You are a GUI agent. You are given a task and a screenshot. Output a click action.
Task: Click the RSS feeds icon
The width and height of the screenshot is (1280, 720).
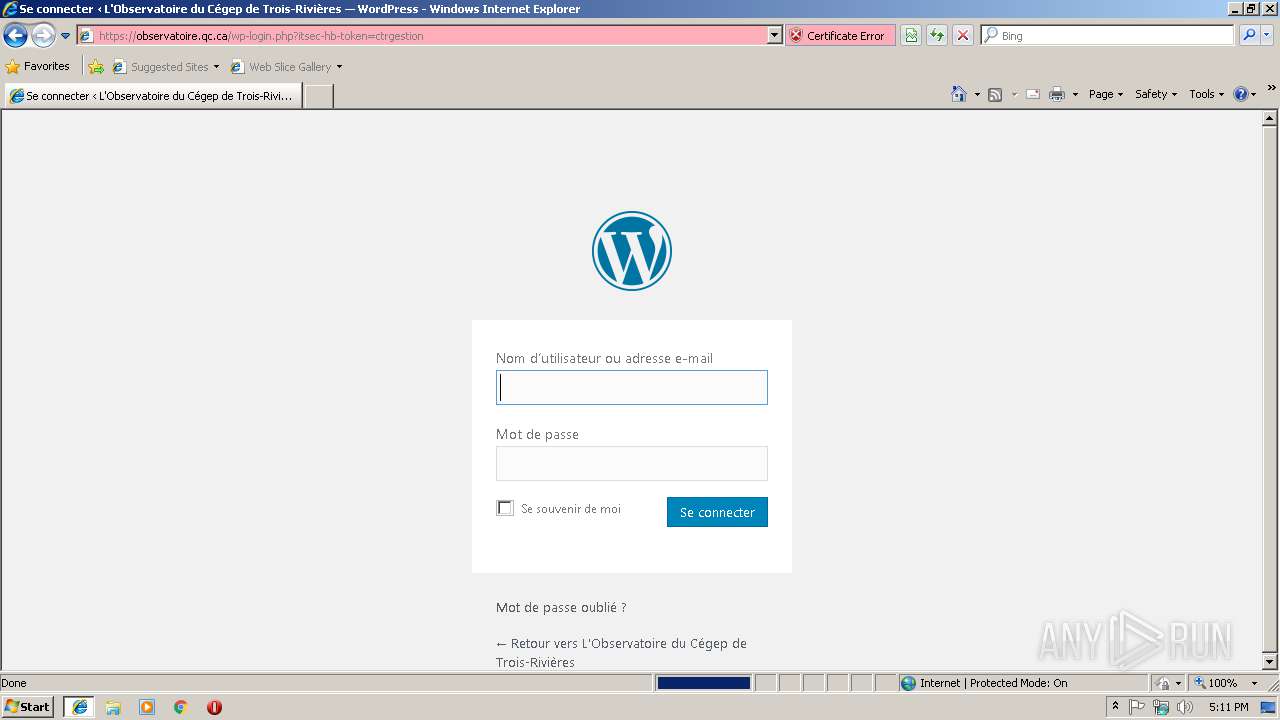pos(995,94)
